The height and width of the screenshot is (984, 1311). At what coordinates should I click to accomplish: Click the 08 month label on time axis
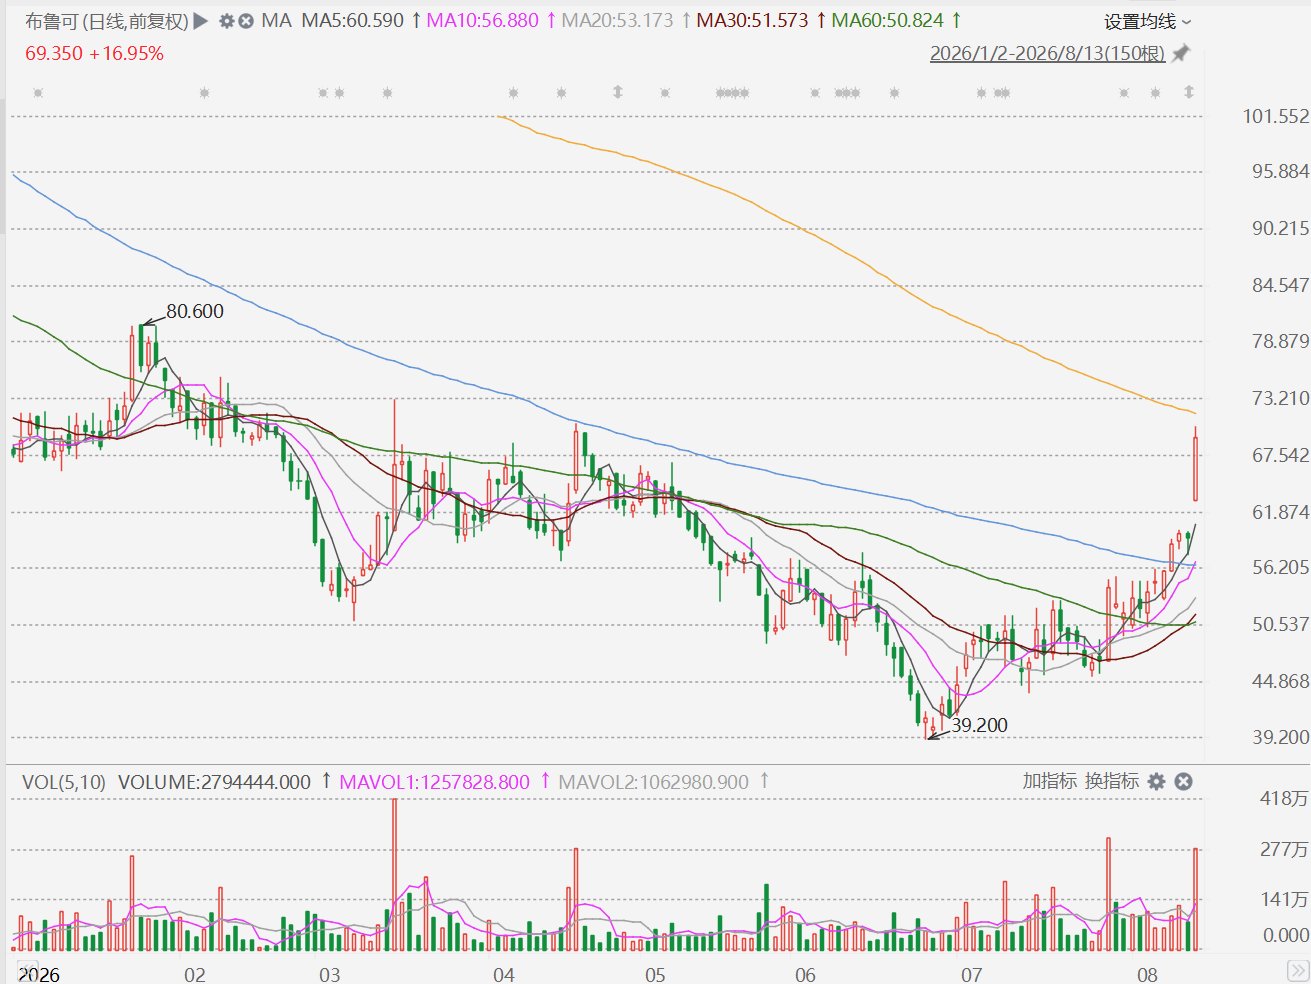pos(1148,975)
